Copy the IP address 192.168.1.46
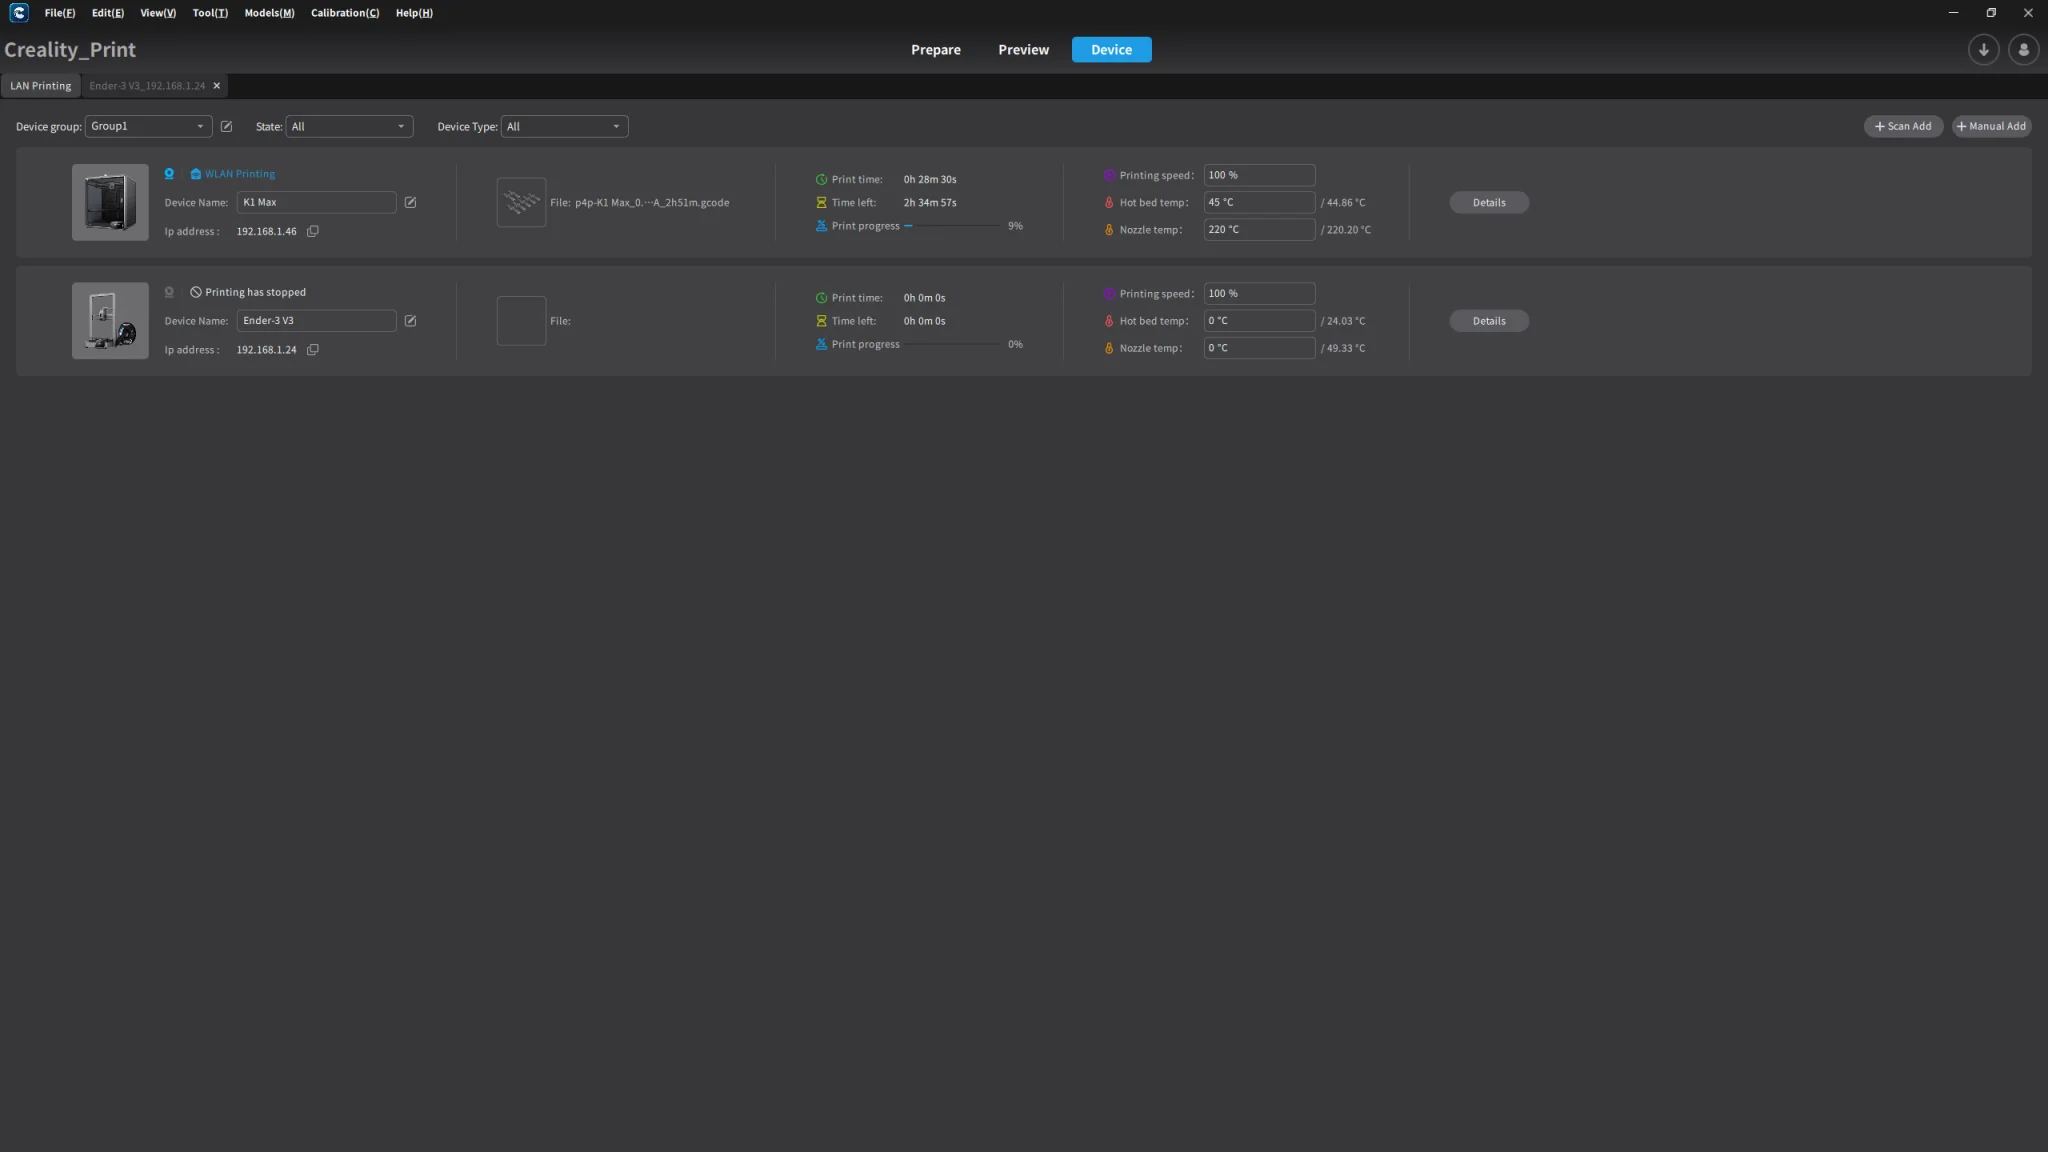Viewport: 2048px width, 1152px height. pos(313,231)
